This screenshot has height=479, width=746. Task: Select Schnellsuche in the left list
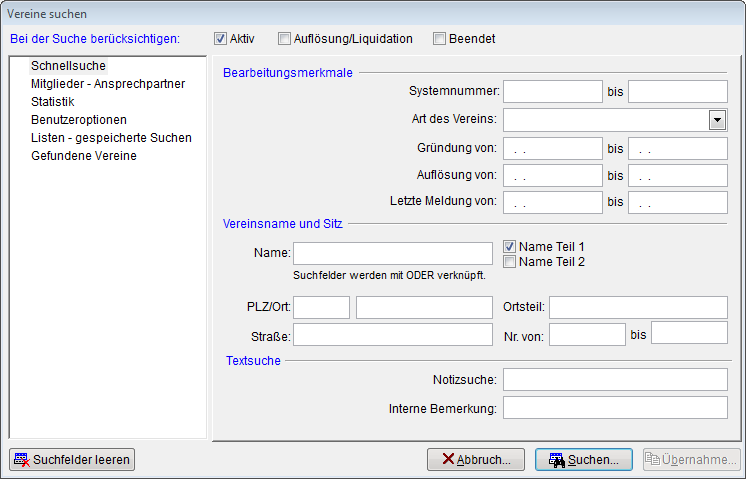[x=68, y=66]
